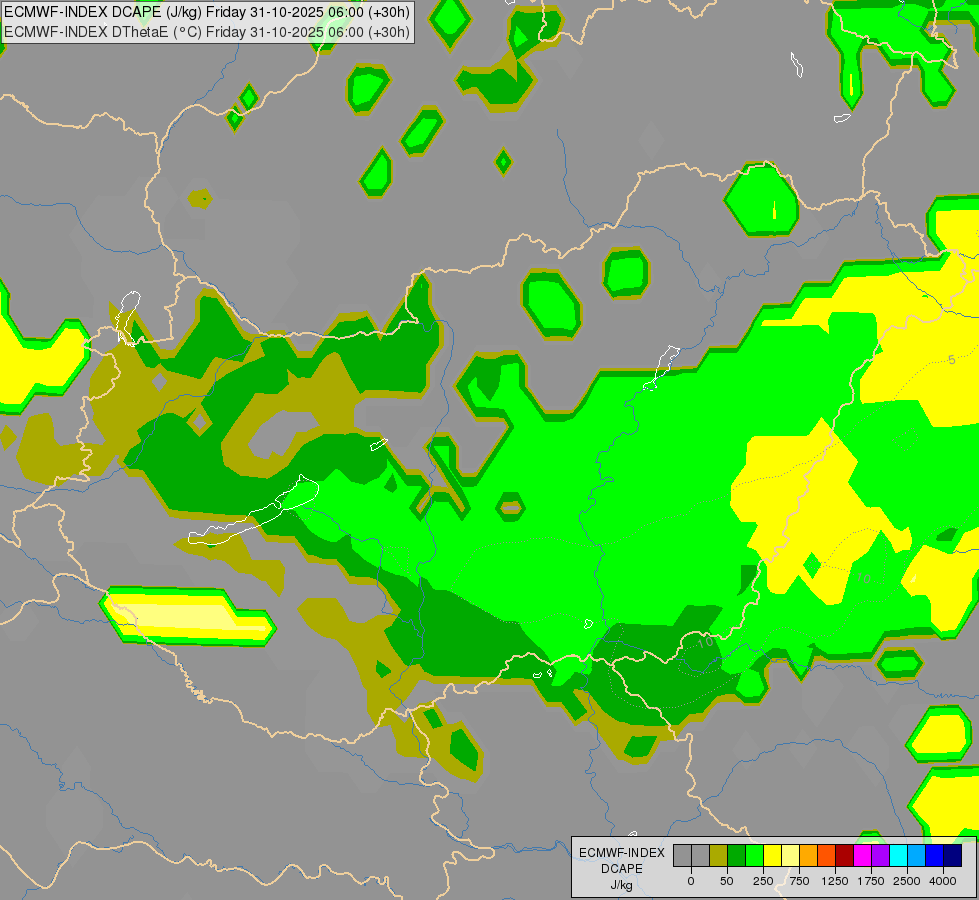This screenshot has height=900, width=979.
Task: Click the DCAPE title line in header
Action: pyautogui.click(x=207, y=12)
